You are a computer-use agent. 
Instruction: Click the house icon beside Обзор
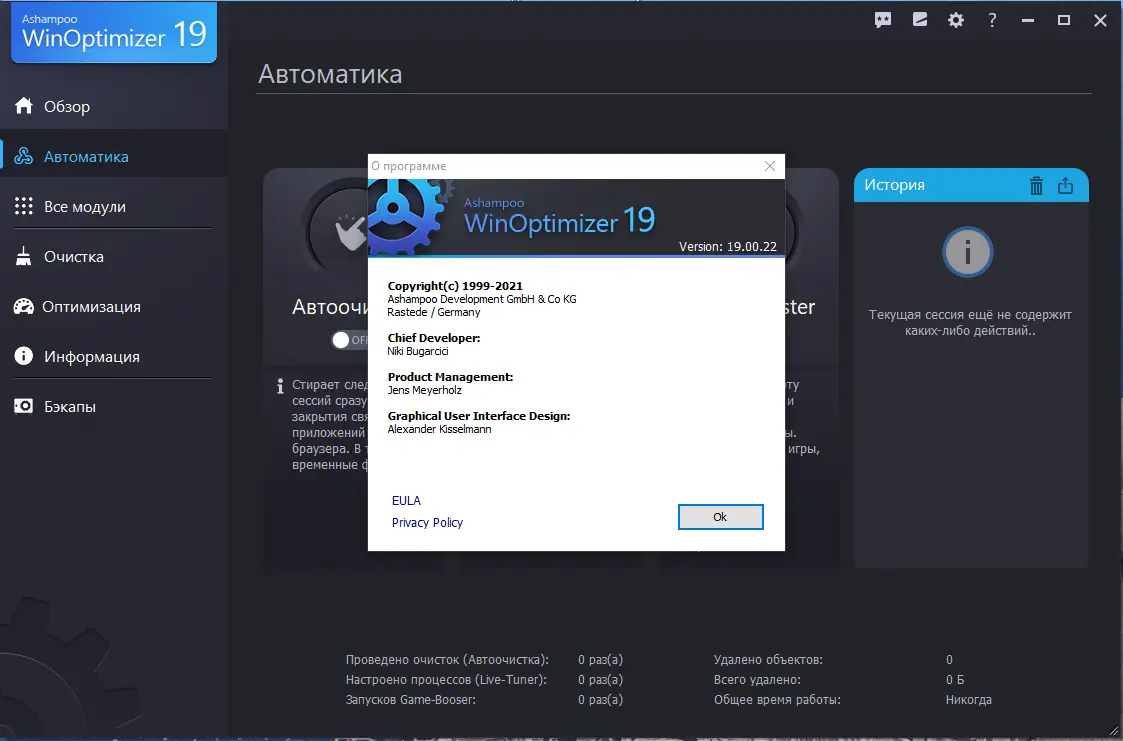(x=24, y=106)
